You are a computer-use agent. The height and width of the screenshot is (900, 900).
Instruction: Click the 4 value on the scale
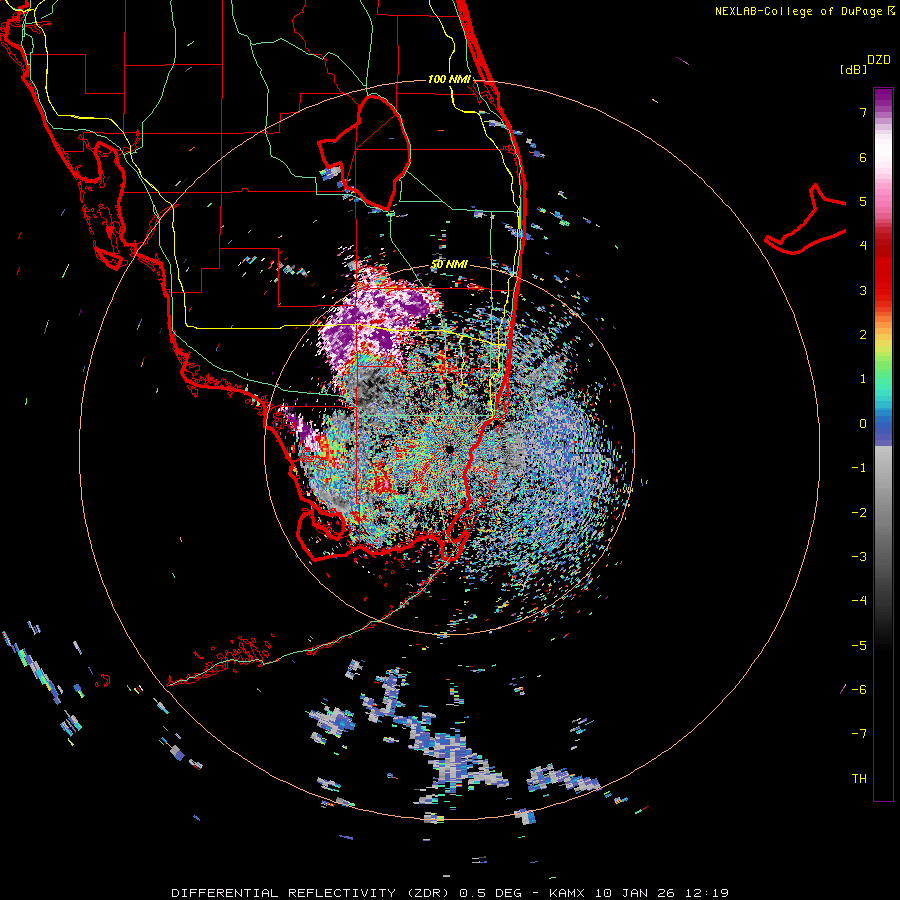click(x=863, y=246)
